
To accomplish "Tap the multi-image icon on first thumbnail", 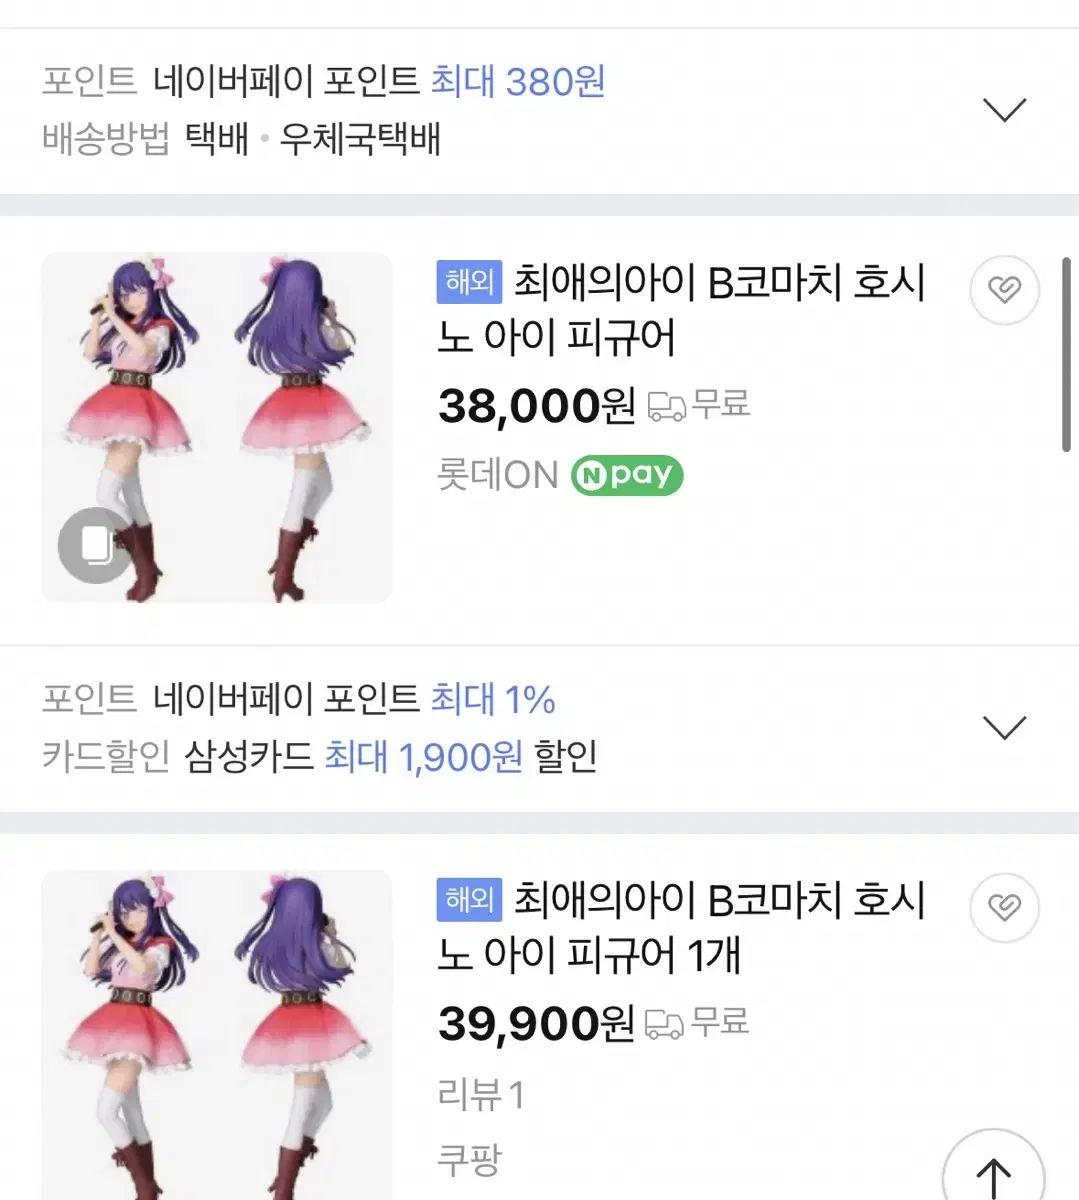I will pos(96,545).
